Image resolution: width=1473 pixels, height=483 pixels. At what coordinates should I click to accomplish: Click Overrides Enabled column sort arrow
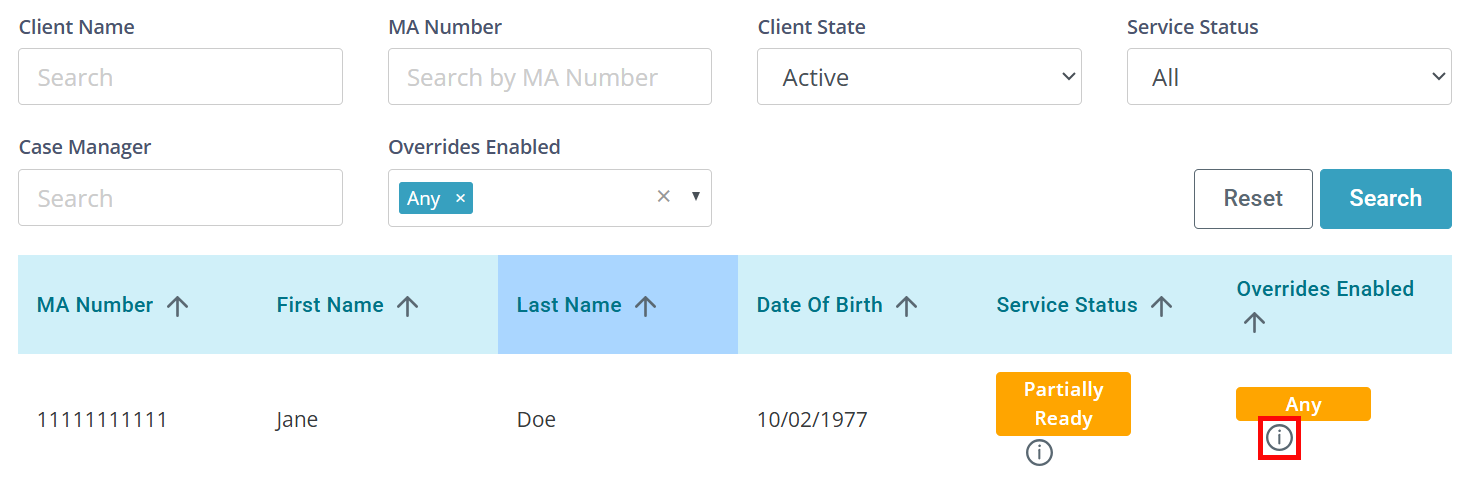click(x=1254, y=322)
